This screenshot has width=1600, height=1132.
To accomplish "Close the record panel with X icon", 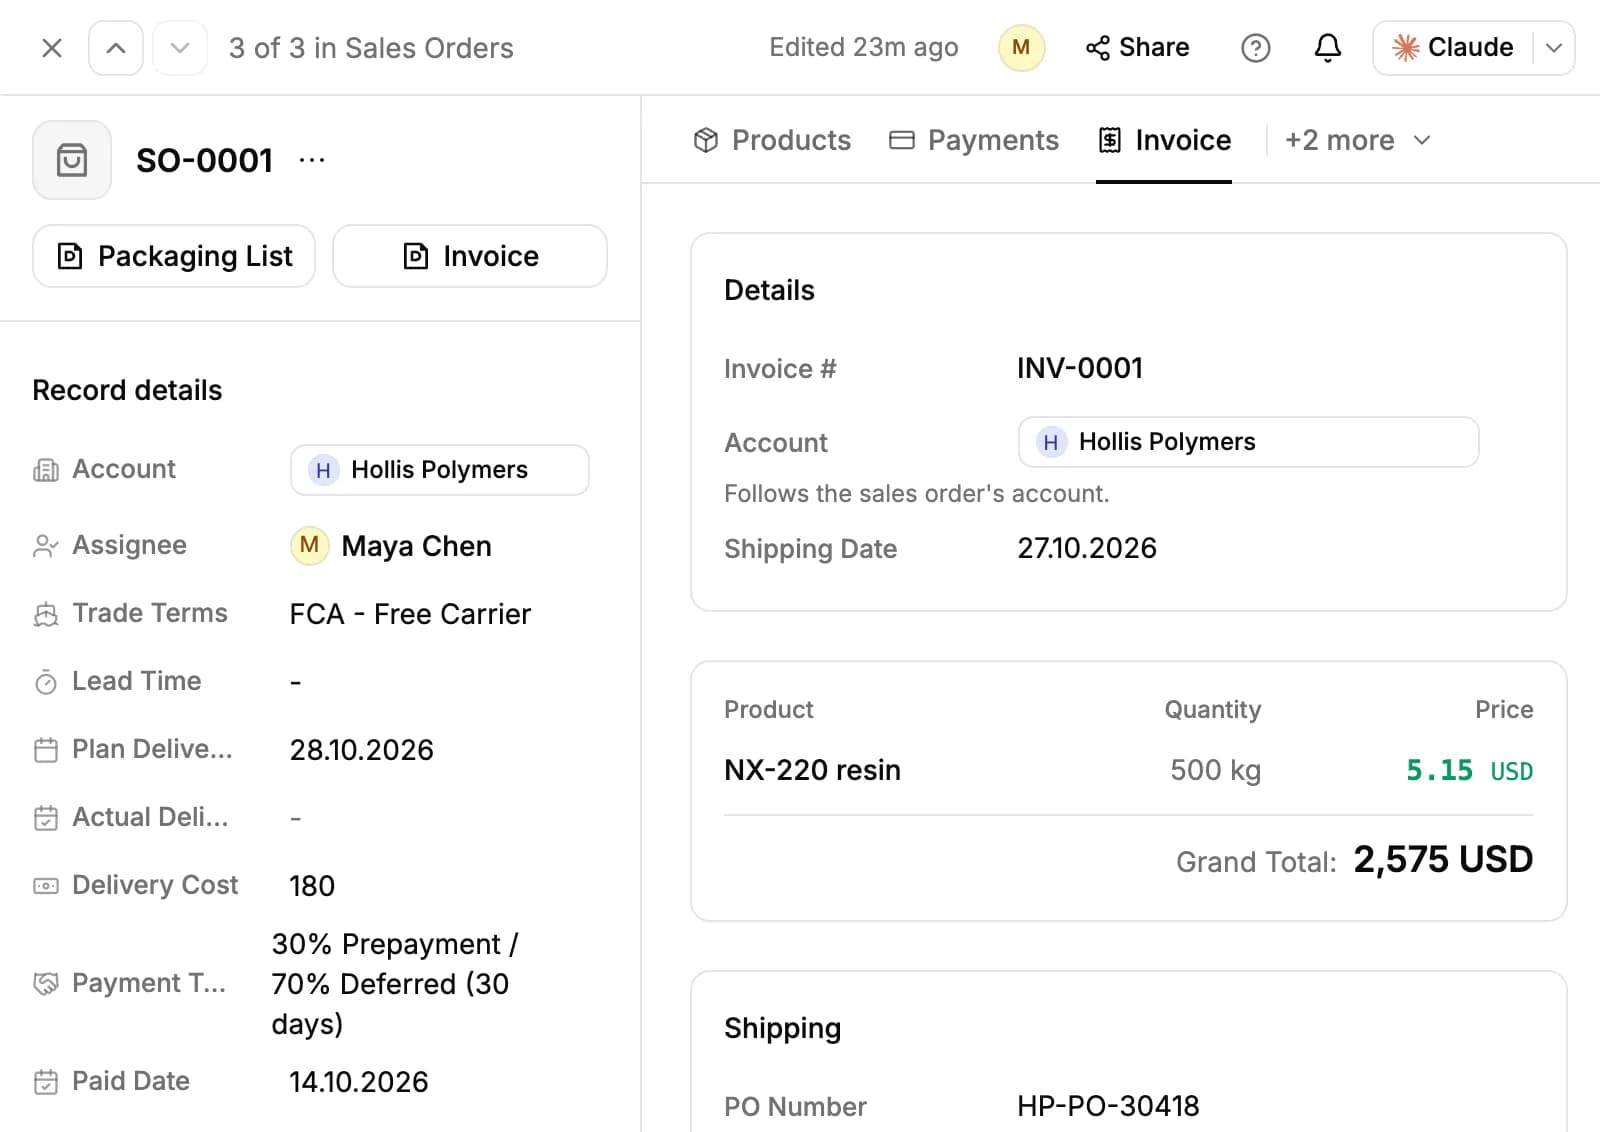I will coord(52,48).
